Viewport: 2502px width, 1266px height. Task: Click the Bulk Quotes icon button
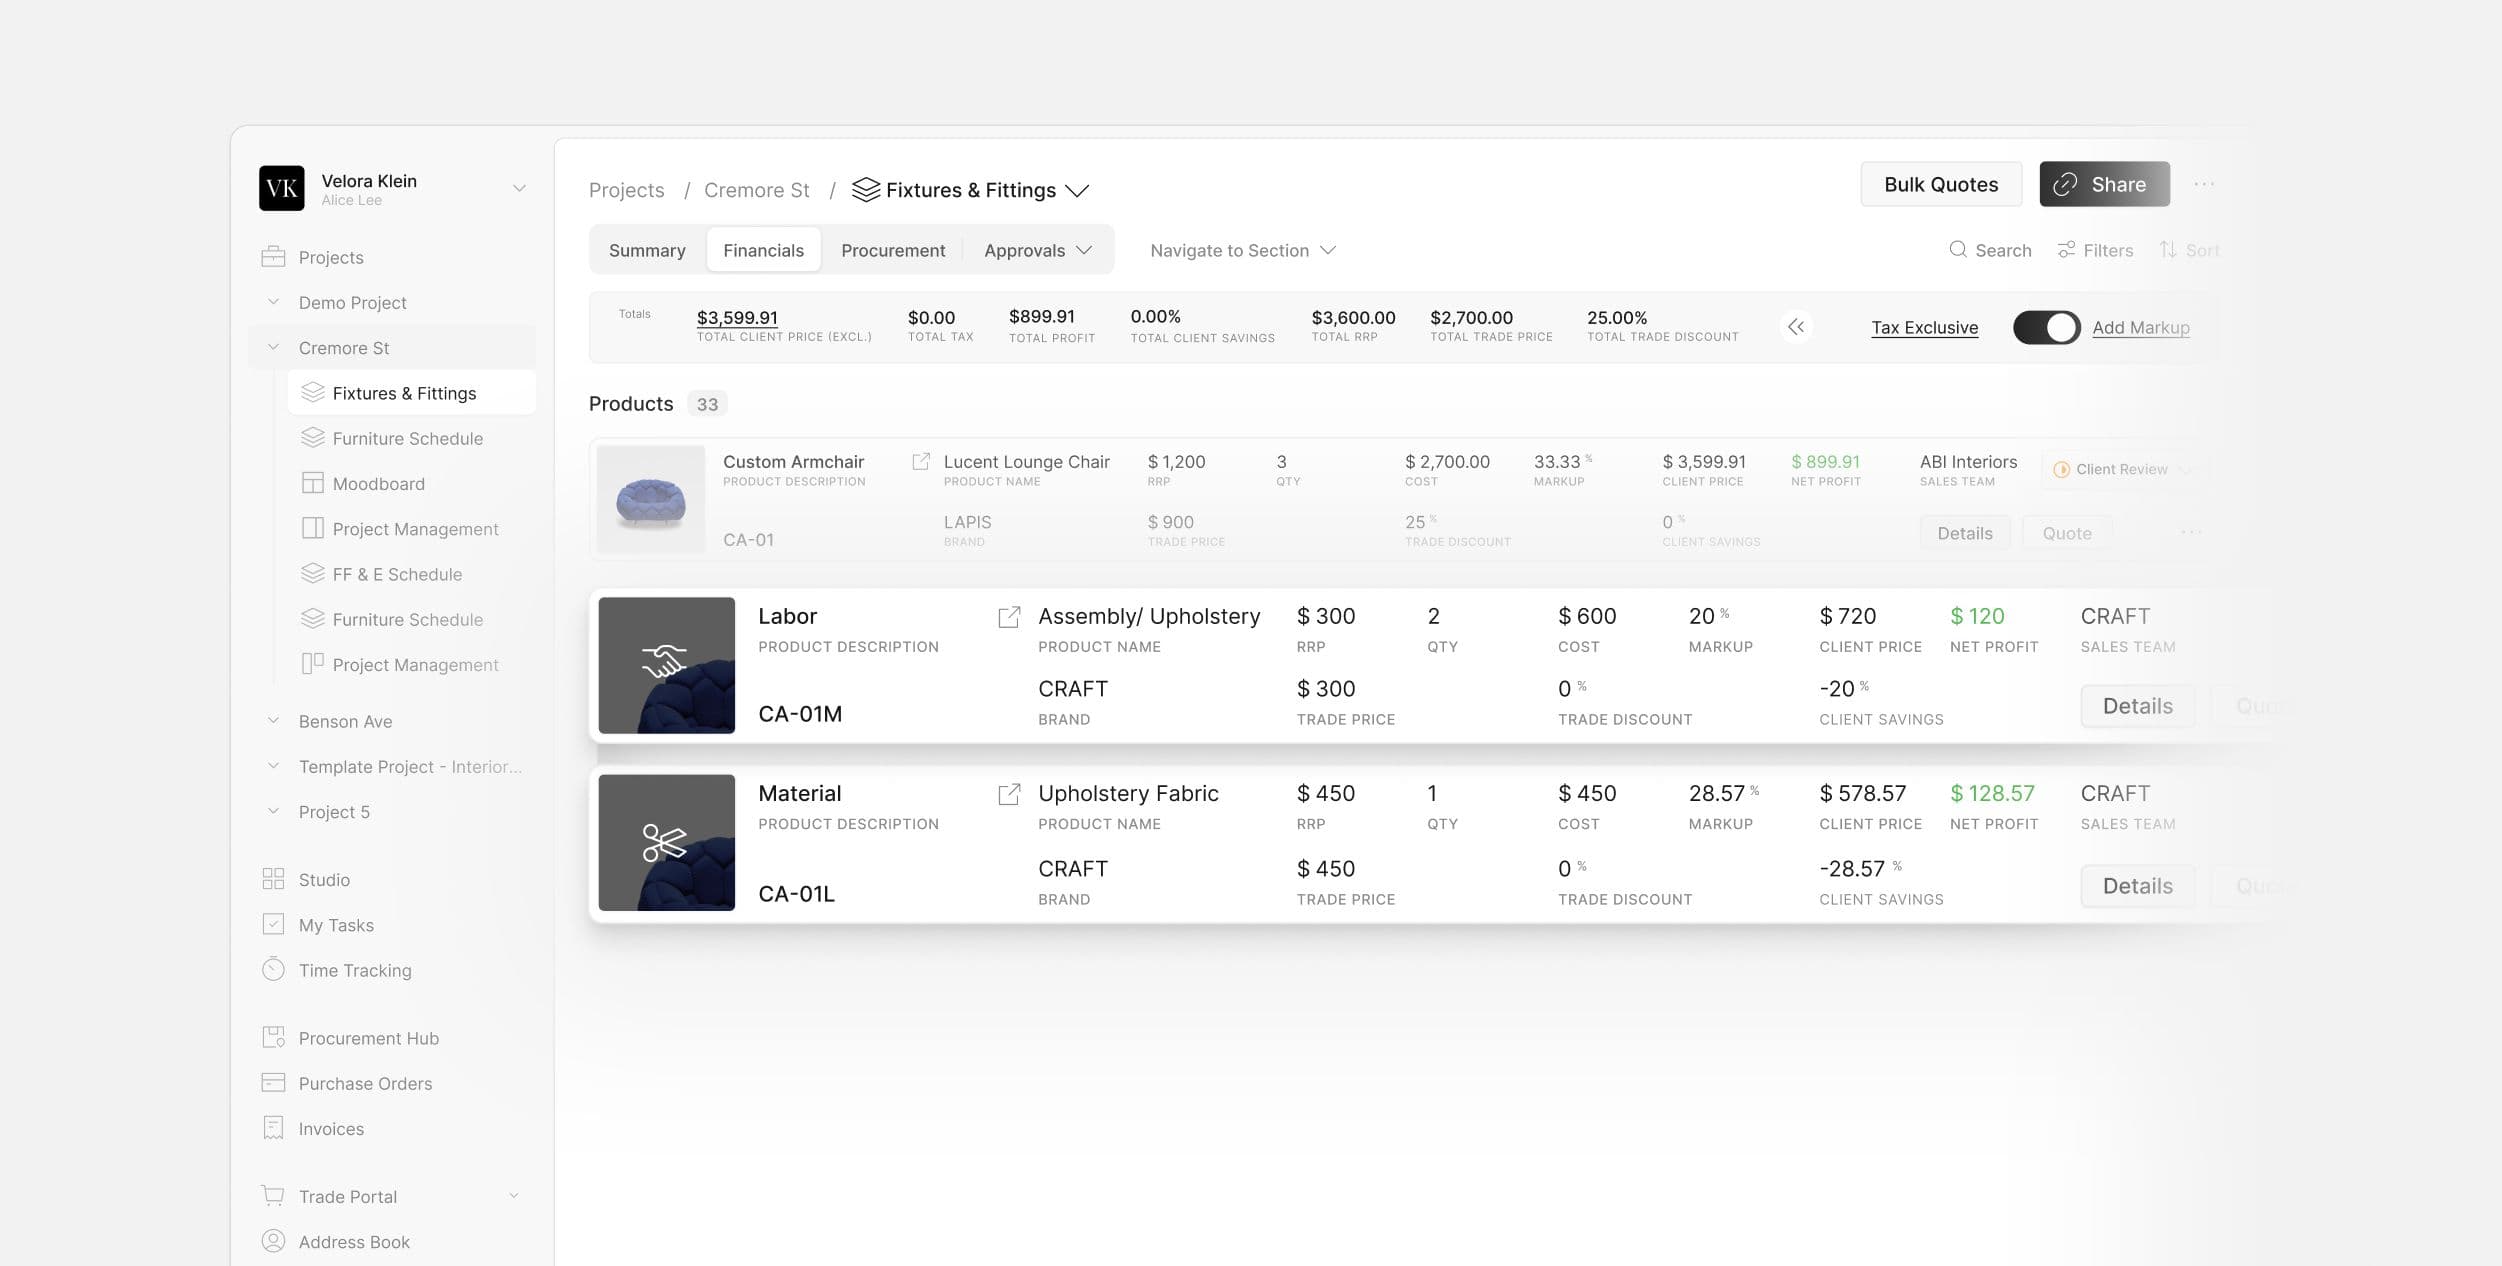[1942, 184]
